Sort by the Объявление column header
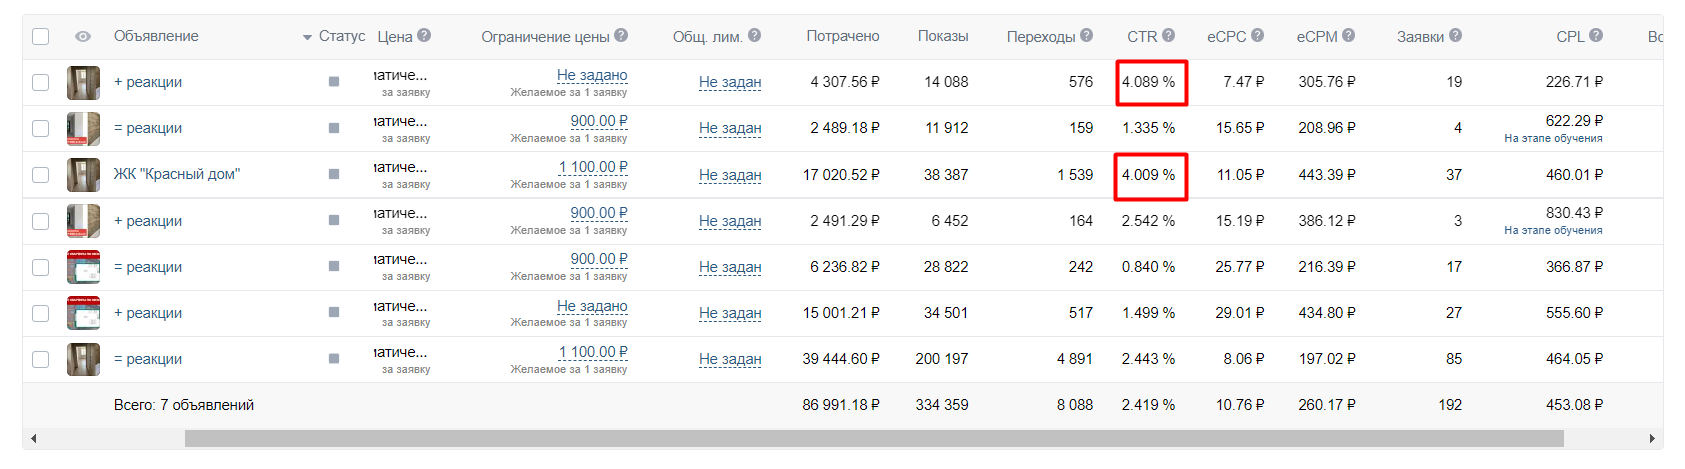1685x469 pixels. (156, 36)
